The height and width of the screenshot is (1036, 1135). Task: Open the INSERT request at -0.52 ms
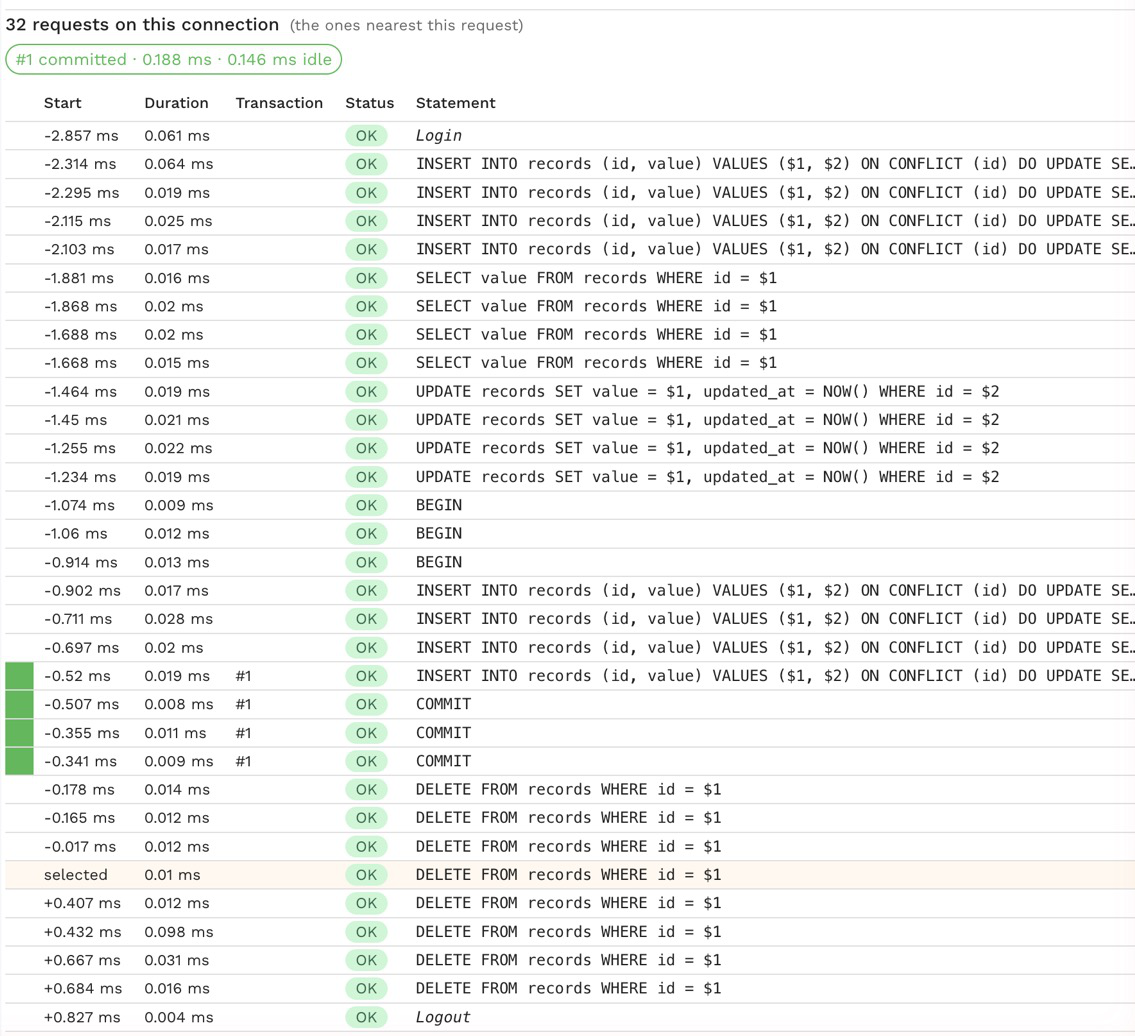pos(570,676)
